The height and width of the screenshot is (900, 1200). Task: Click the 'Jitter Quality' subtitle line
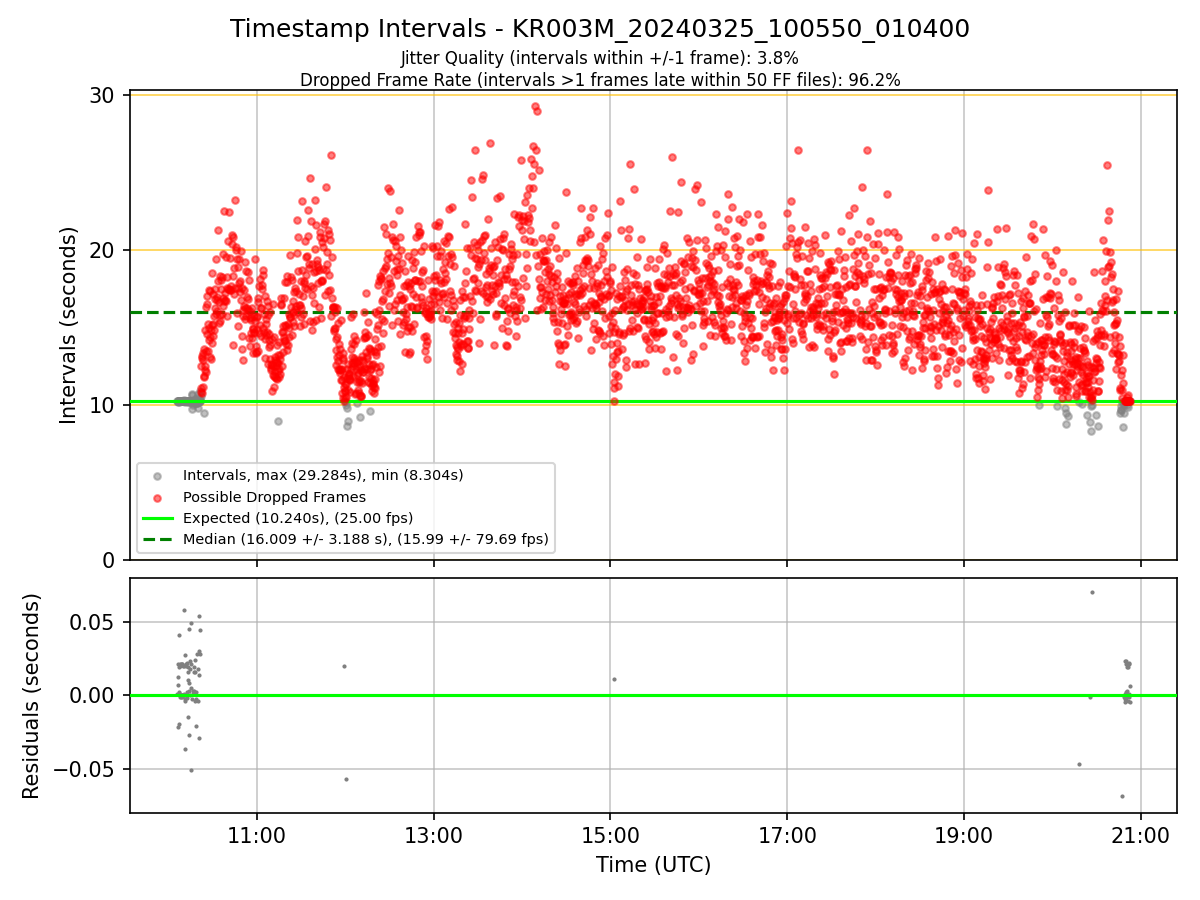(600, 58)
